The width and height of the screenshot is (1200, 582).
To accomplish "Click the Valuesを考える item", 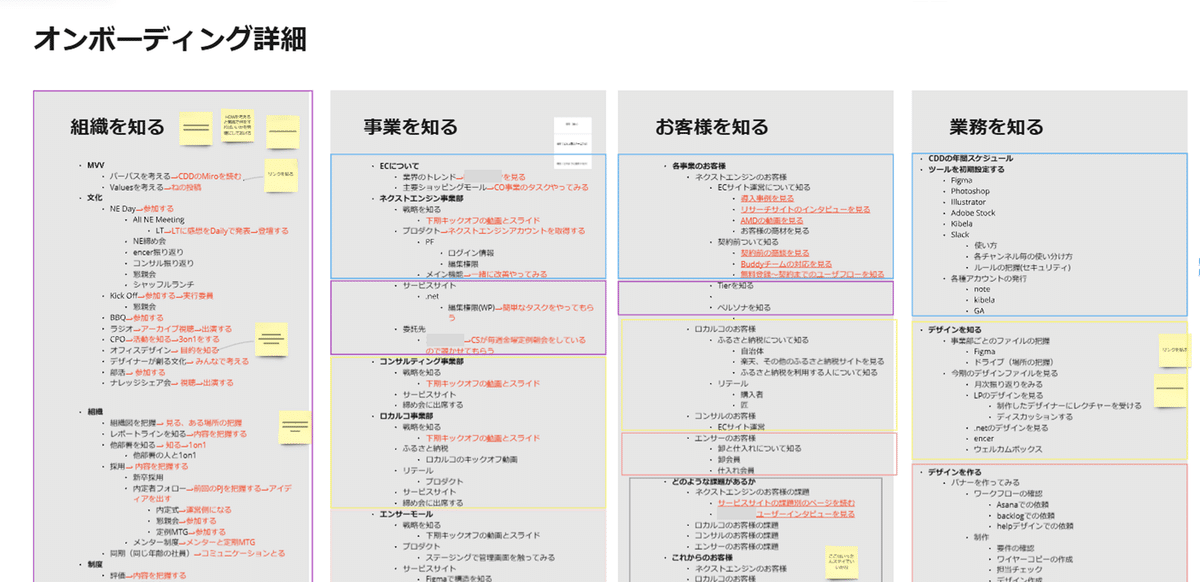I will [x=136, y=187].
